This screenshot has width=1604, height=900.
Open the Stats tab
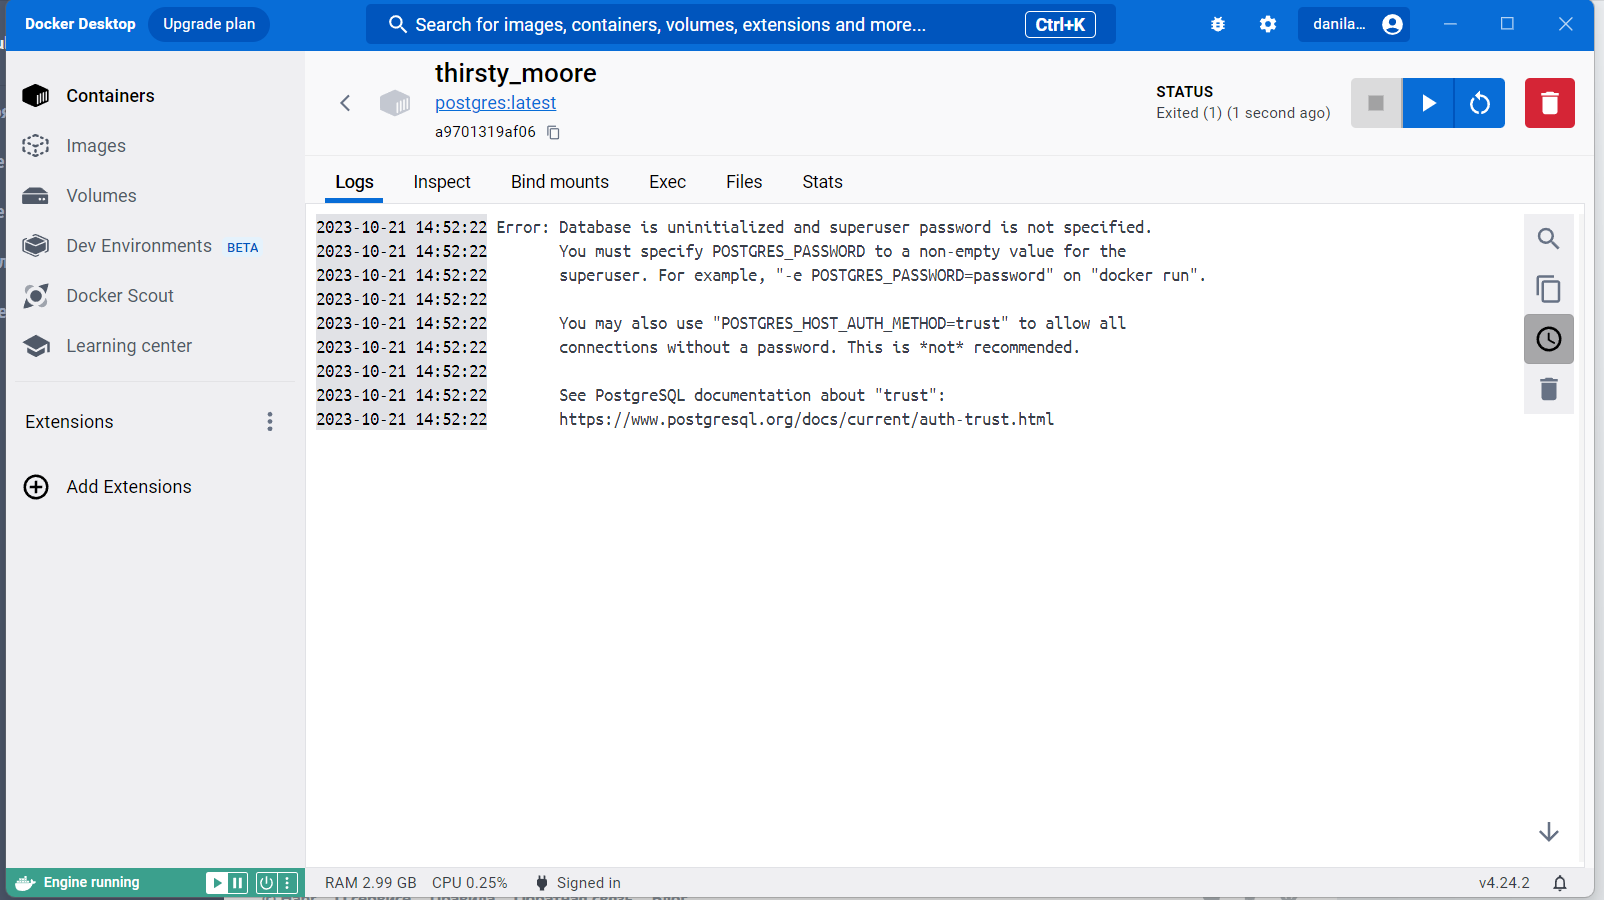coord(822,182)
